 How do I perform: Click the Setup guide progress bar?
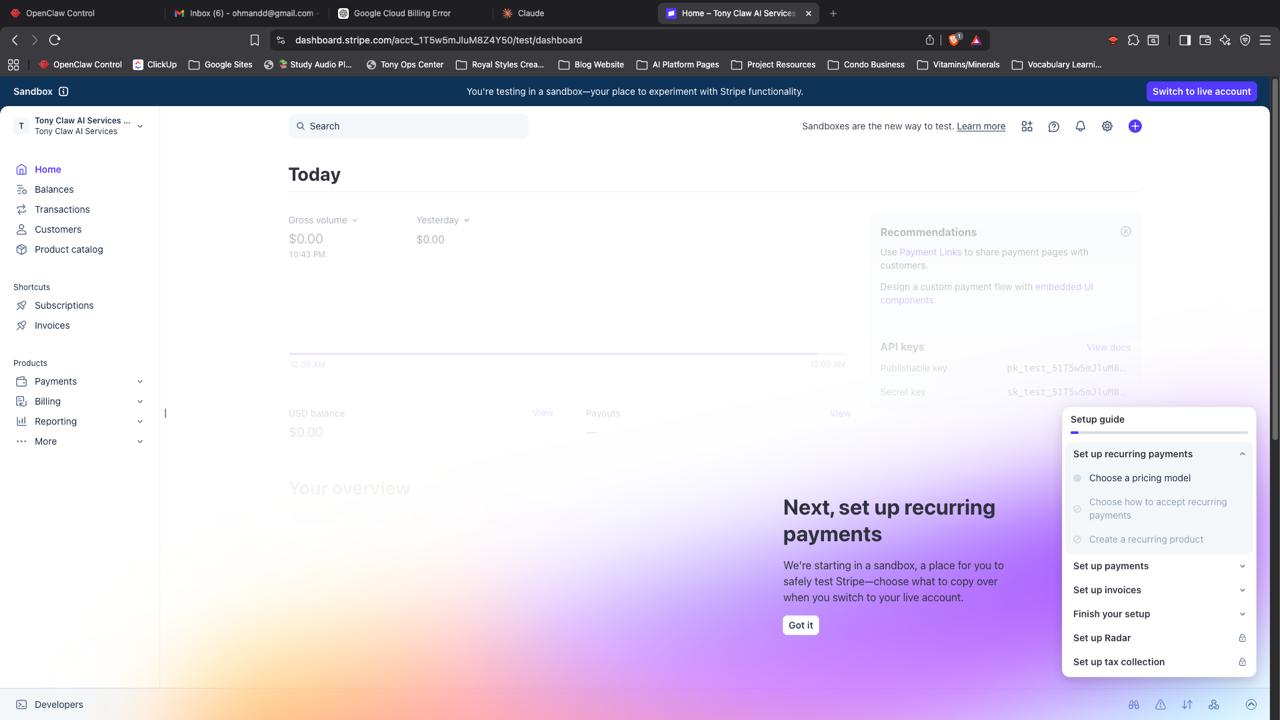click(1158, 432)
